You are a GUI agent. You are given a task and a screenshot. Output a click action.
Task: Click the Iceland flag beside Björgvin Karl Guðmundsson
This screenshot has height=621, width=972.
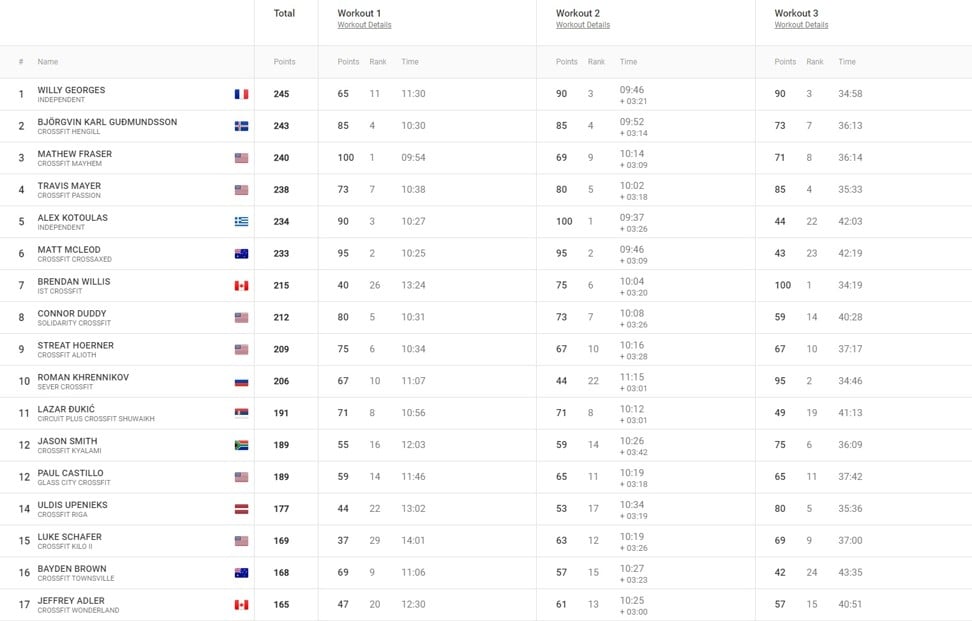pyautogui.click(x=241, y=126)
